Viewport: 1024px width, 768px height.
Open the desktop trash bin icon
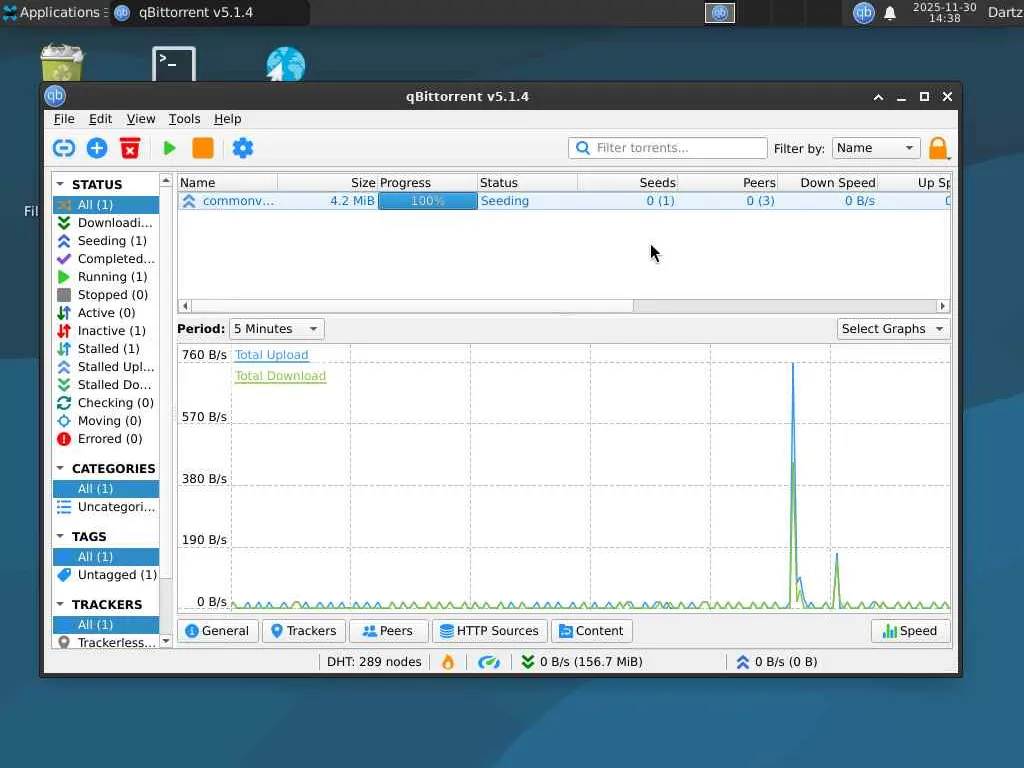pyautogui.click(x=62, y=63)
